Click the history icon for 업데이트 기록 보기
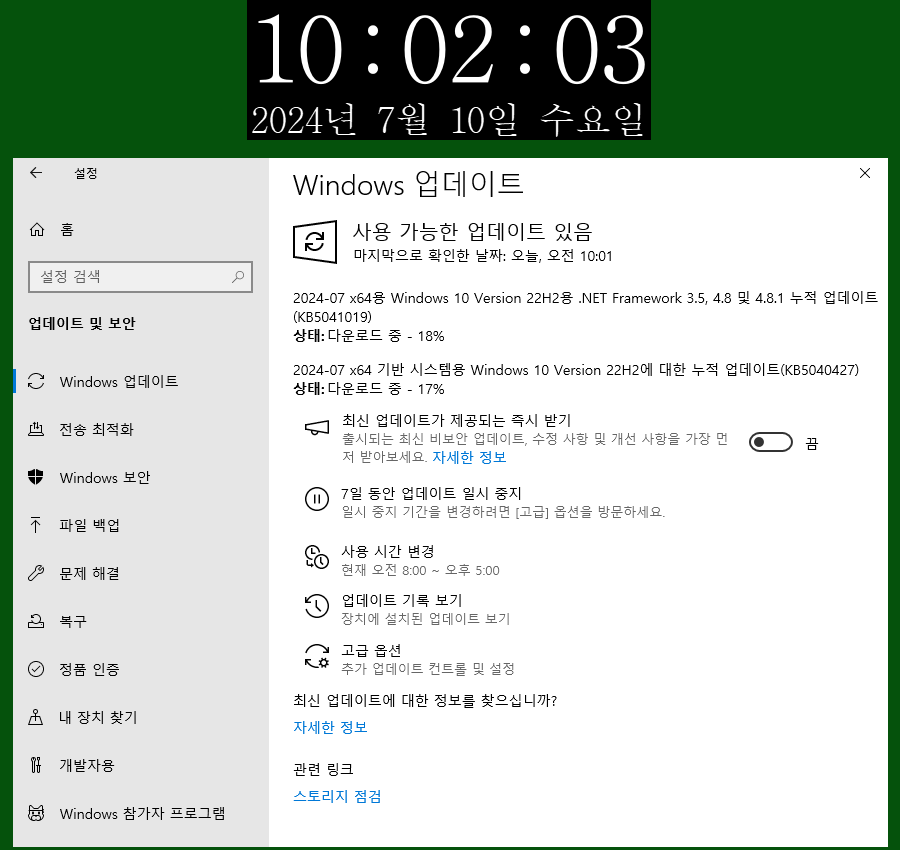The width and height of the screenshot is (900, 850). pos(317,606)
